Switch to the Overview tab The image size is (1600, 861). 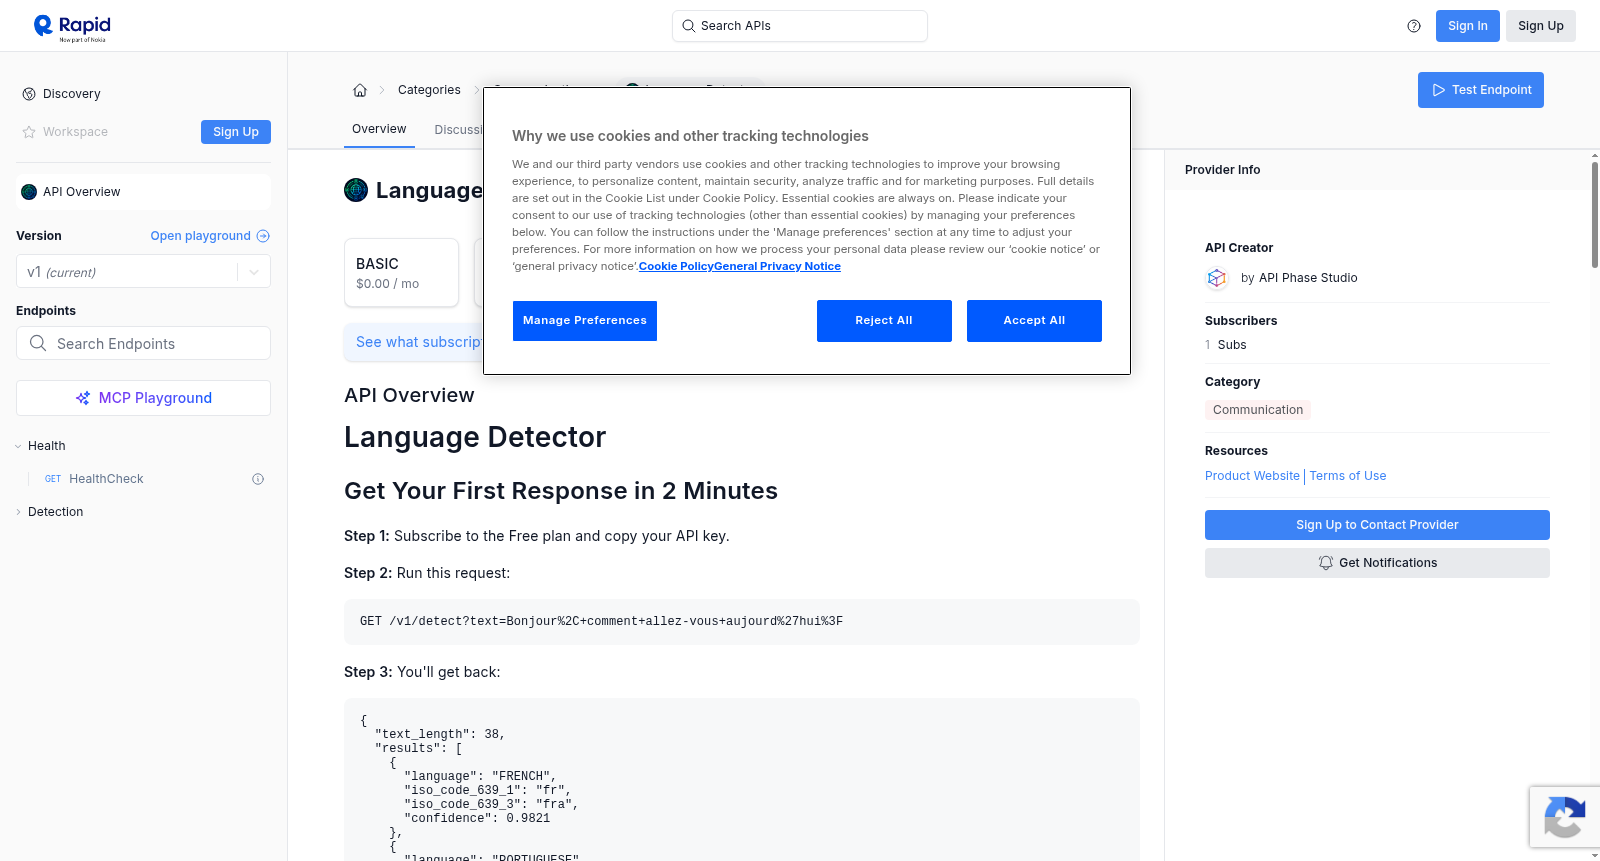[x=379, y=129]
